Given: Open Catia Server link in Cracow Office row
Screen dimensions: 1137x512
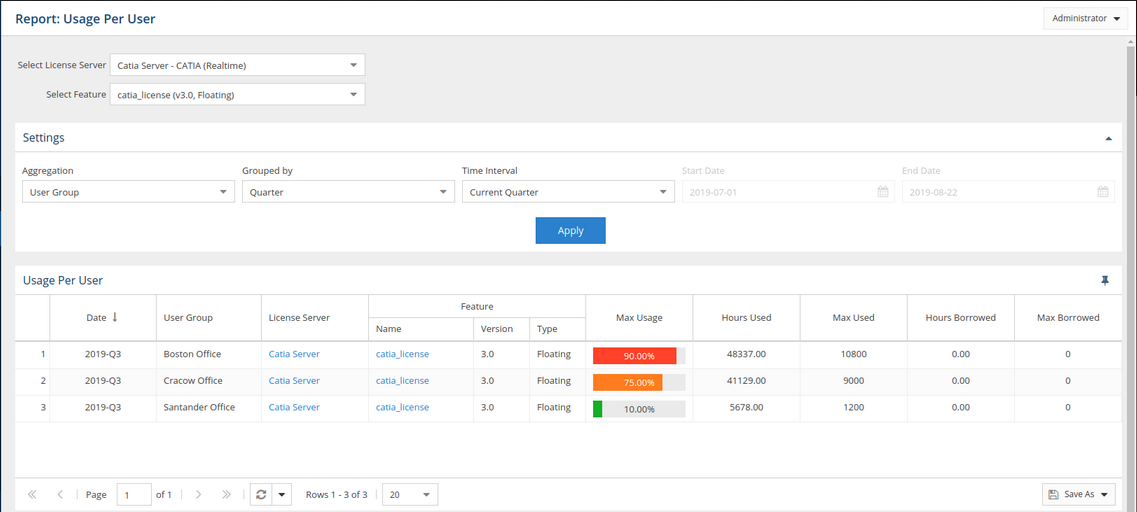Looking at the screenshot, I should 294,381.
